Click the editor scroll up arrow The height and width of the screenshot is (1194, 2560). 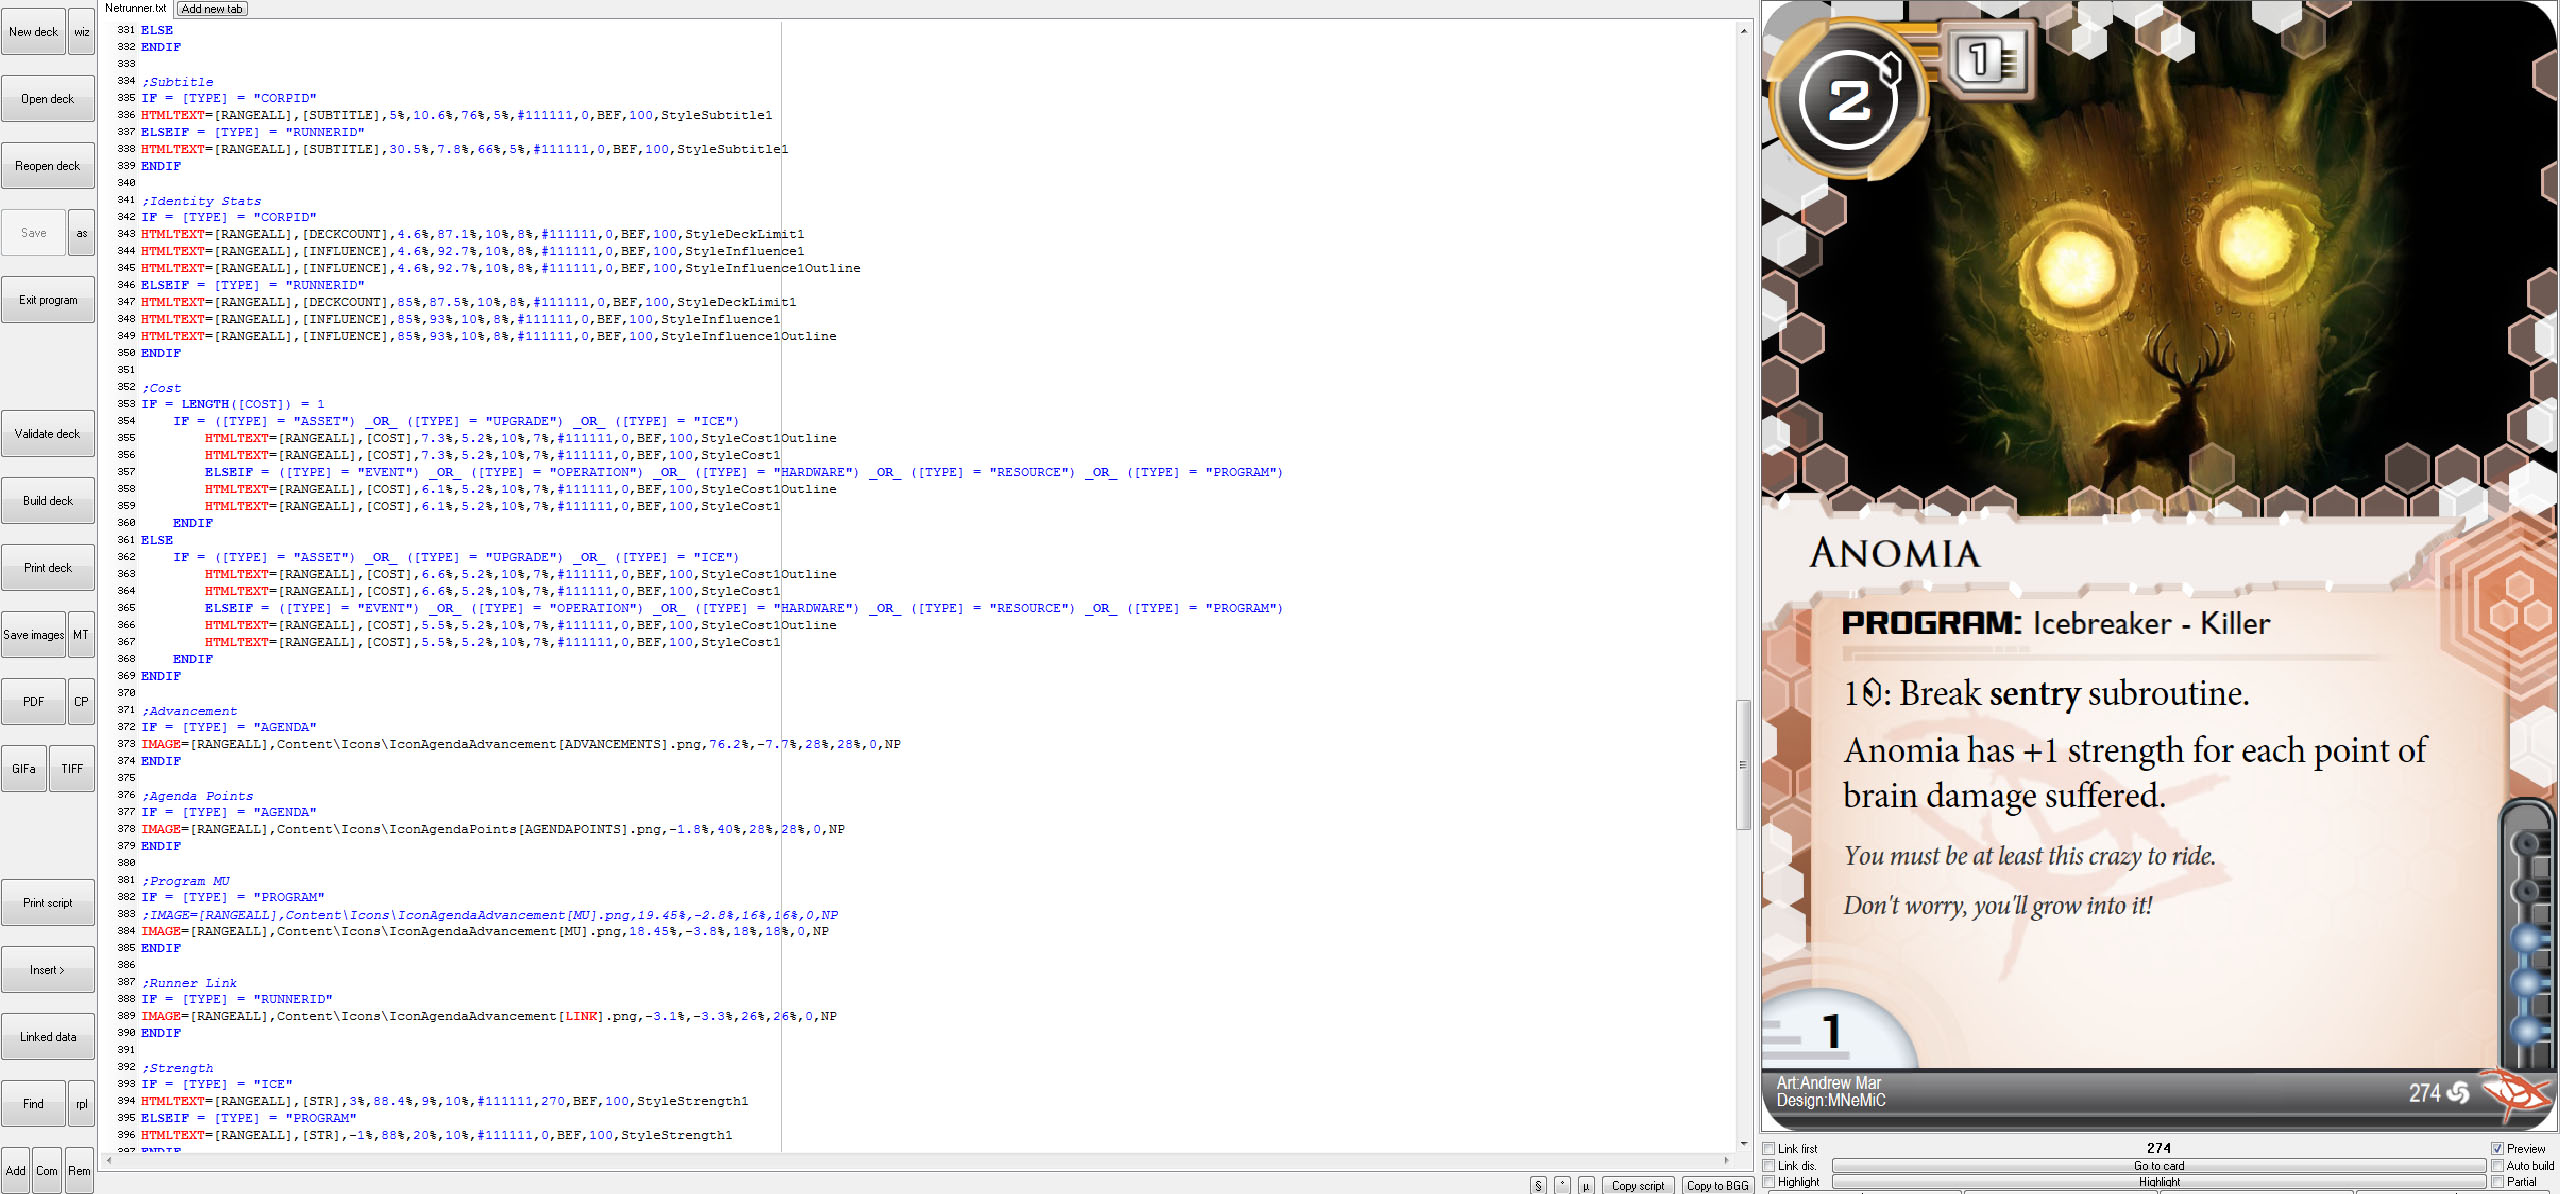point(1743,31)
